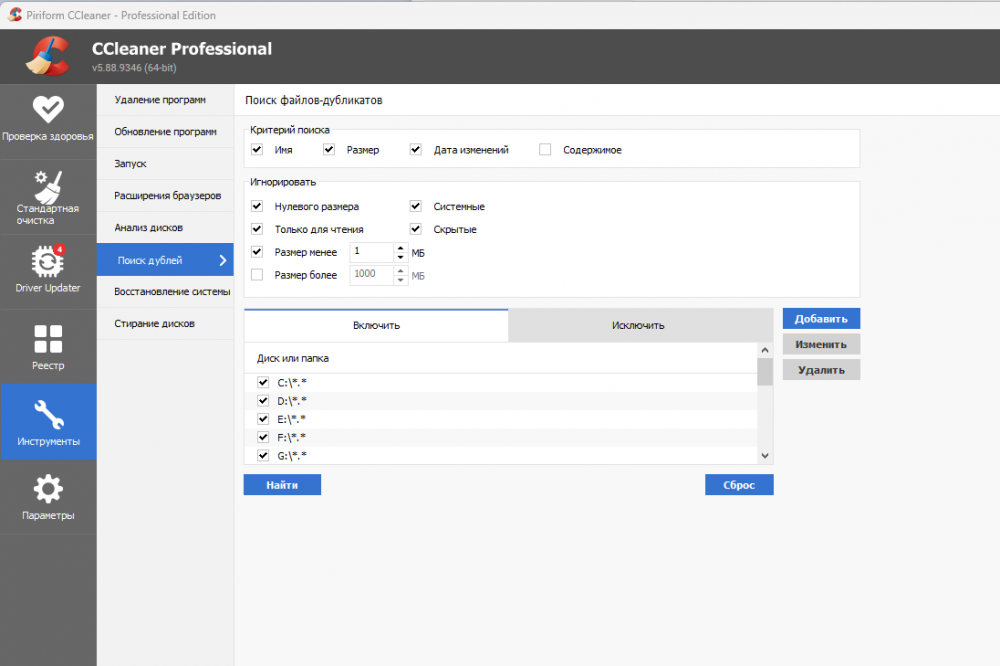Uncheck the Размер менее checkbox
1000x666 pixels.
click(257, 252)
